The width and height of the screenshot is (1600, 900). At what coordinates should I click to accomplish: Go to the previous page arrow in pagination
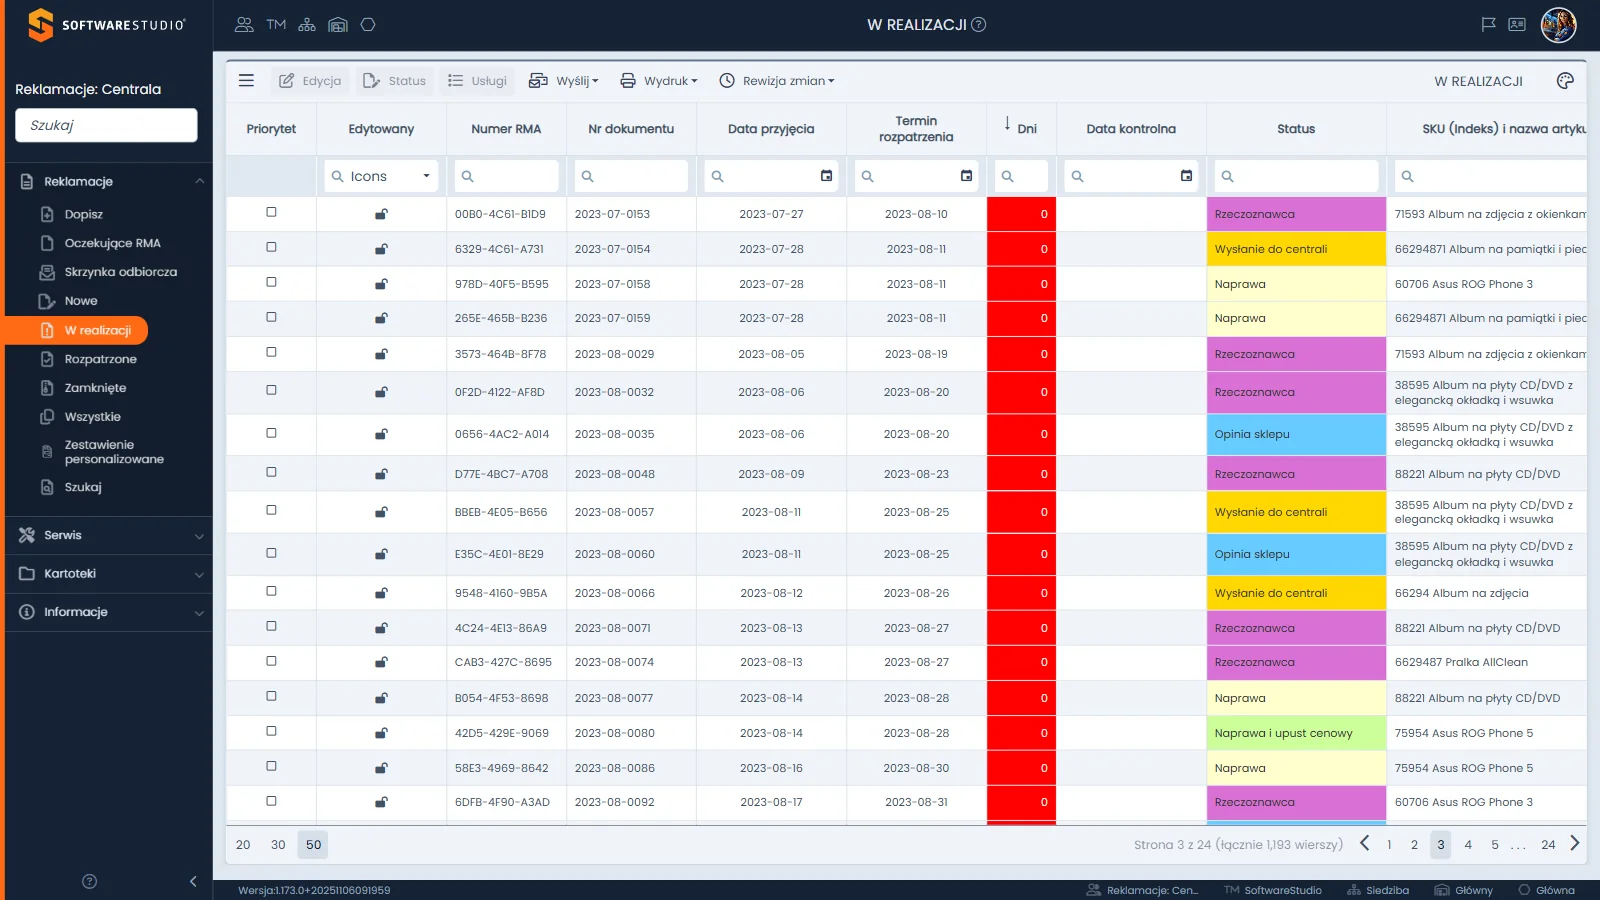[x=1365, y=844]
